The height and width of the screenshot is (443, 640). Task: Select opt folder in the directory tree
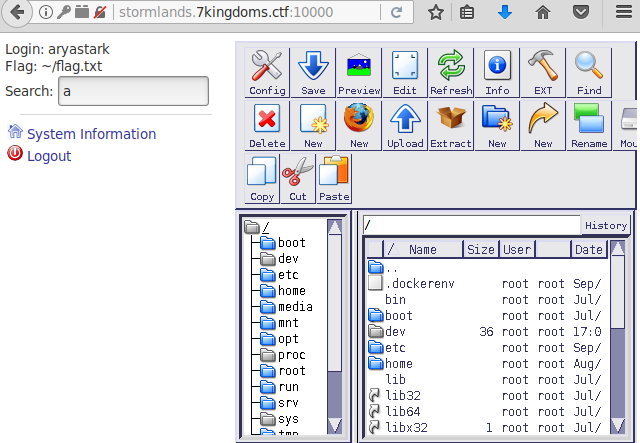[288, 338]
